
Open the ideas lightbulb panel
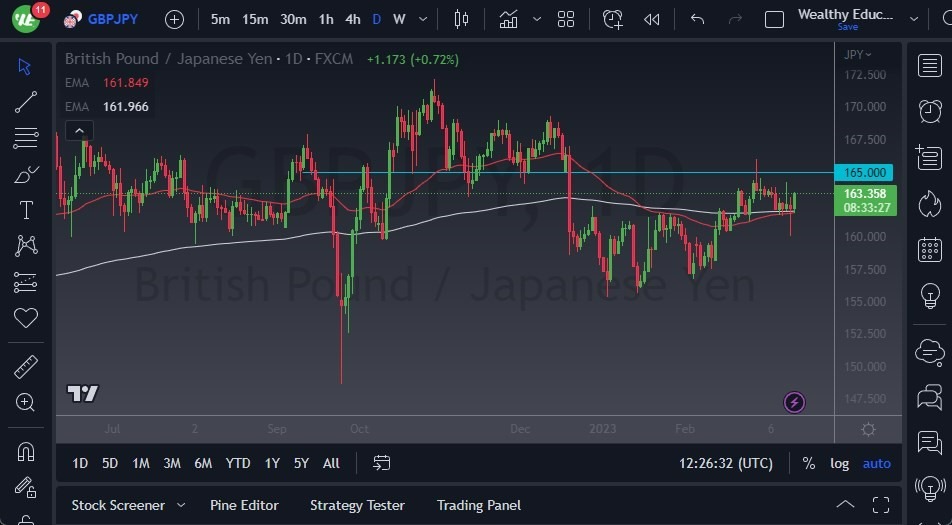pos(930,296)
